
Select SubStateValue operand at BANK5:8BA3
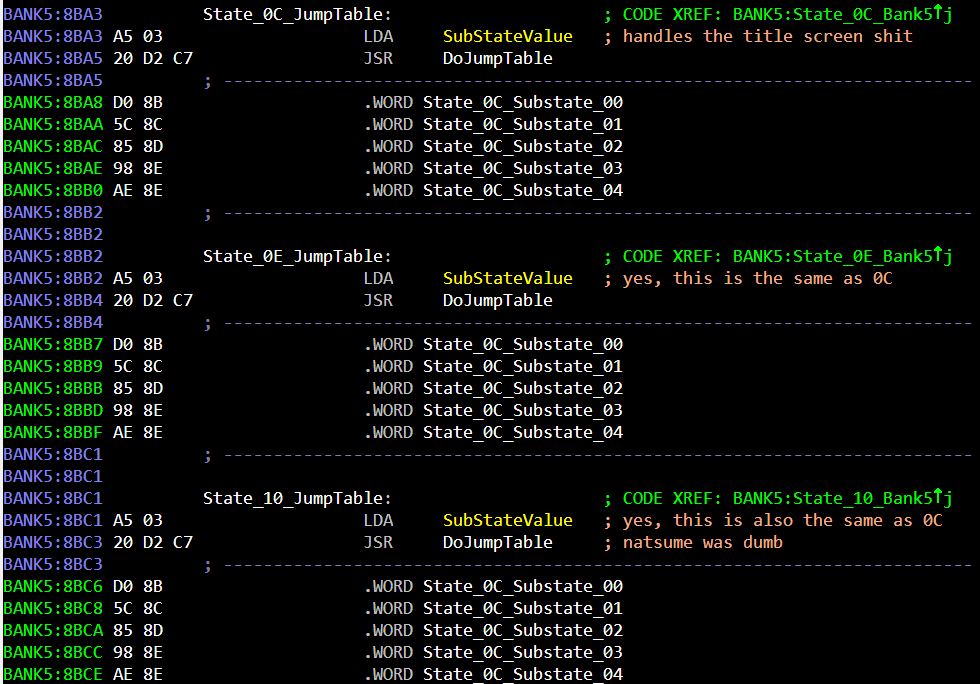[507, 36]
